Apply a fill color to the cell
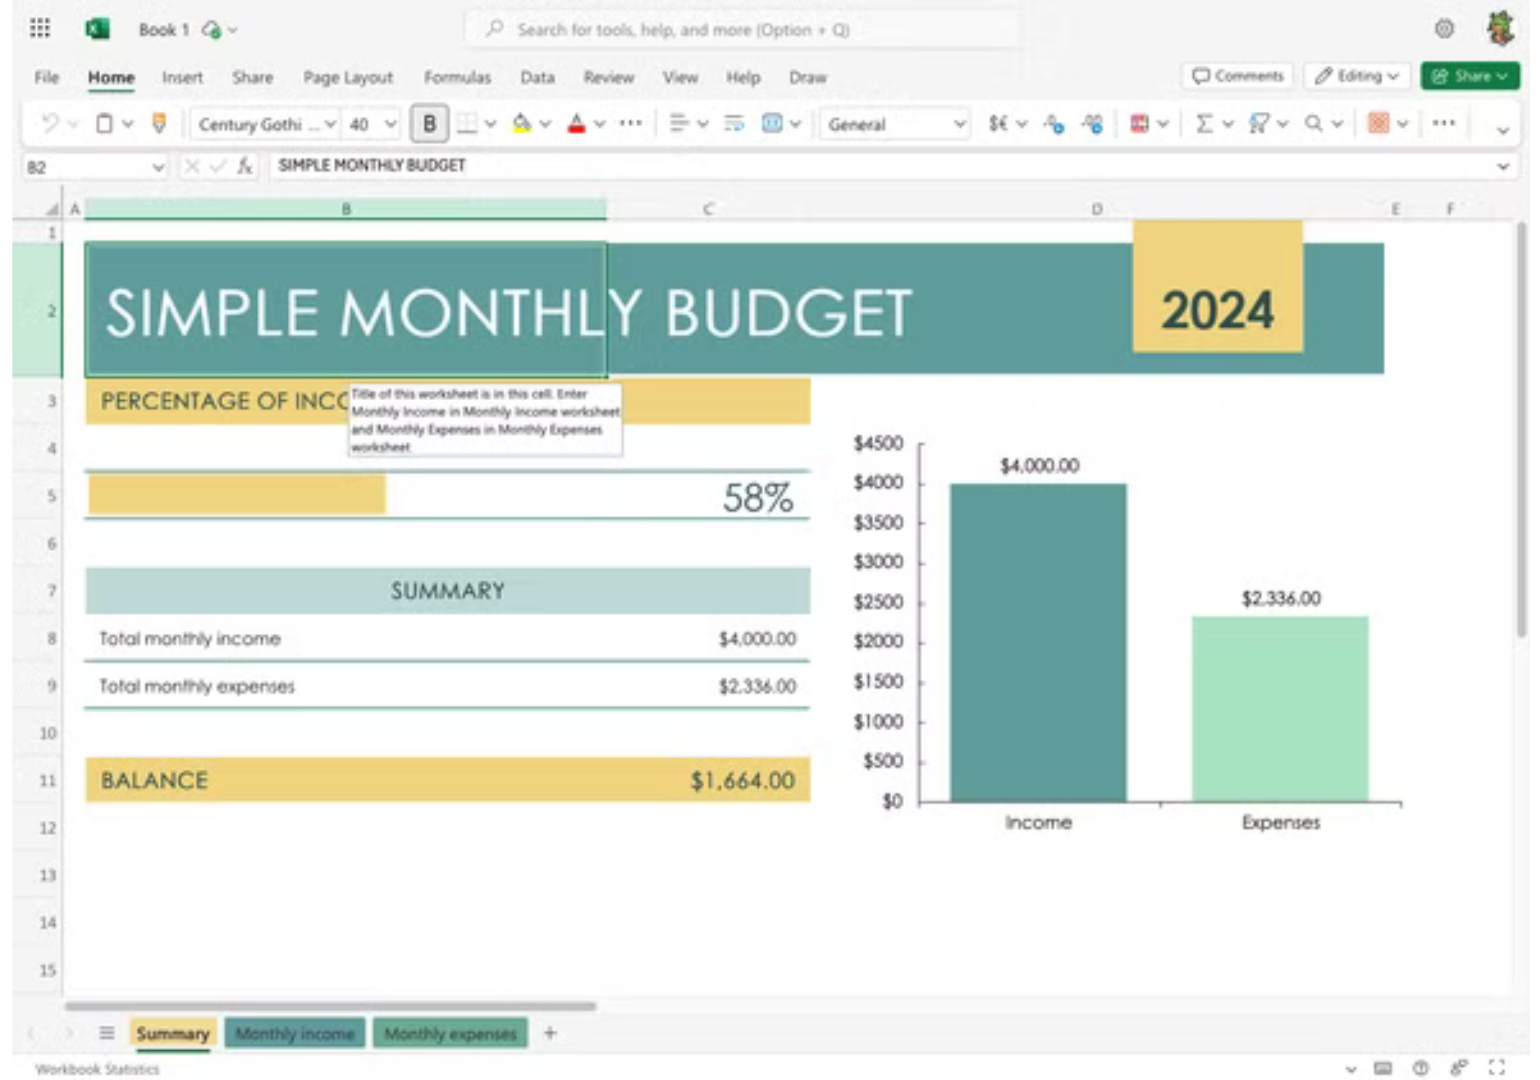Viewport: 1540px width, 1080px height. [521, 124]
